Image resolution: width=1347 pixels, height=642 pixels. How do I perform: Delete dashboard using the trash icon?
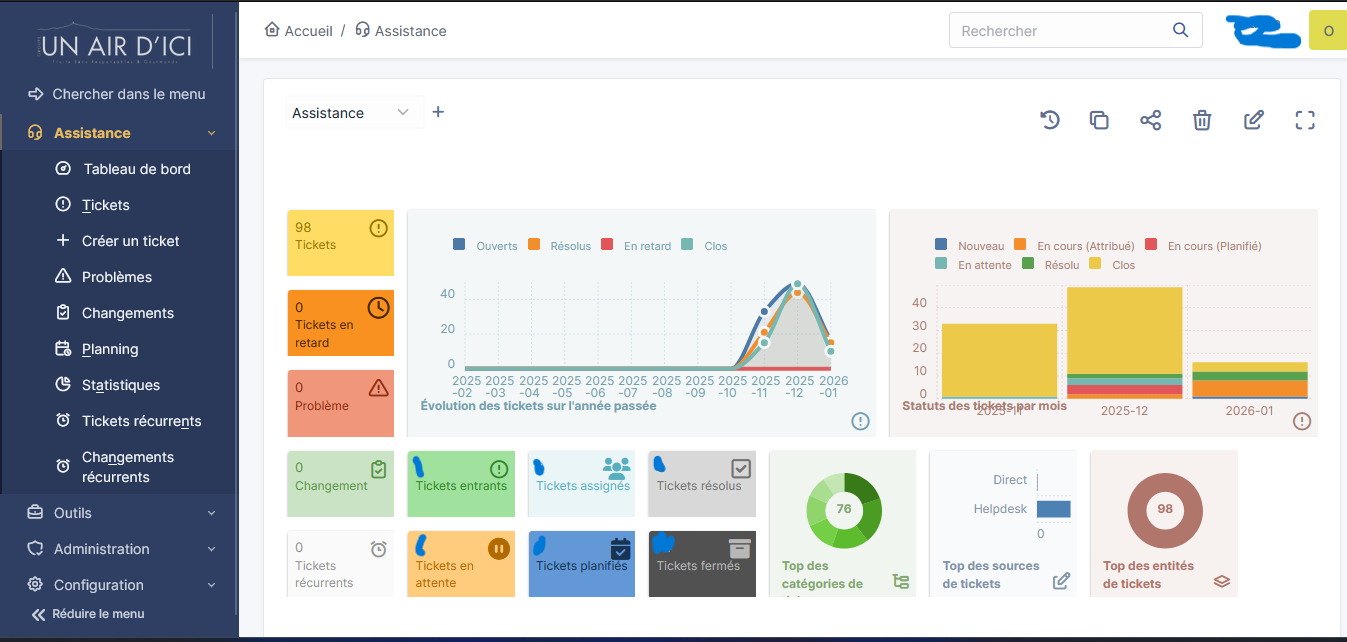[x=1202, y=120]
